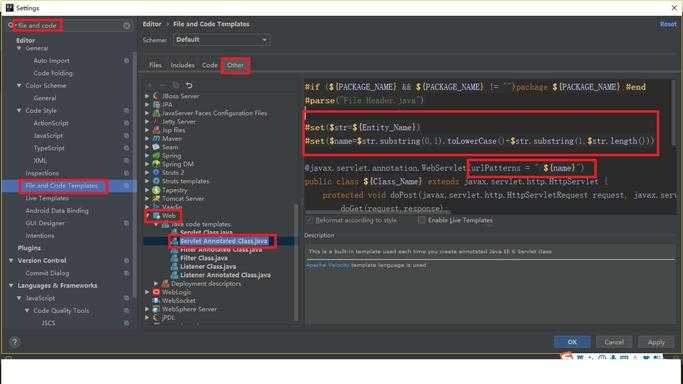This screenshot has height=384, width=683.
Task: Click the Maven group icon
Action: (x=156, y=138)
